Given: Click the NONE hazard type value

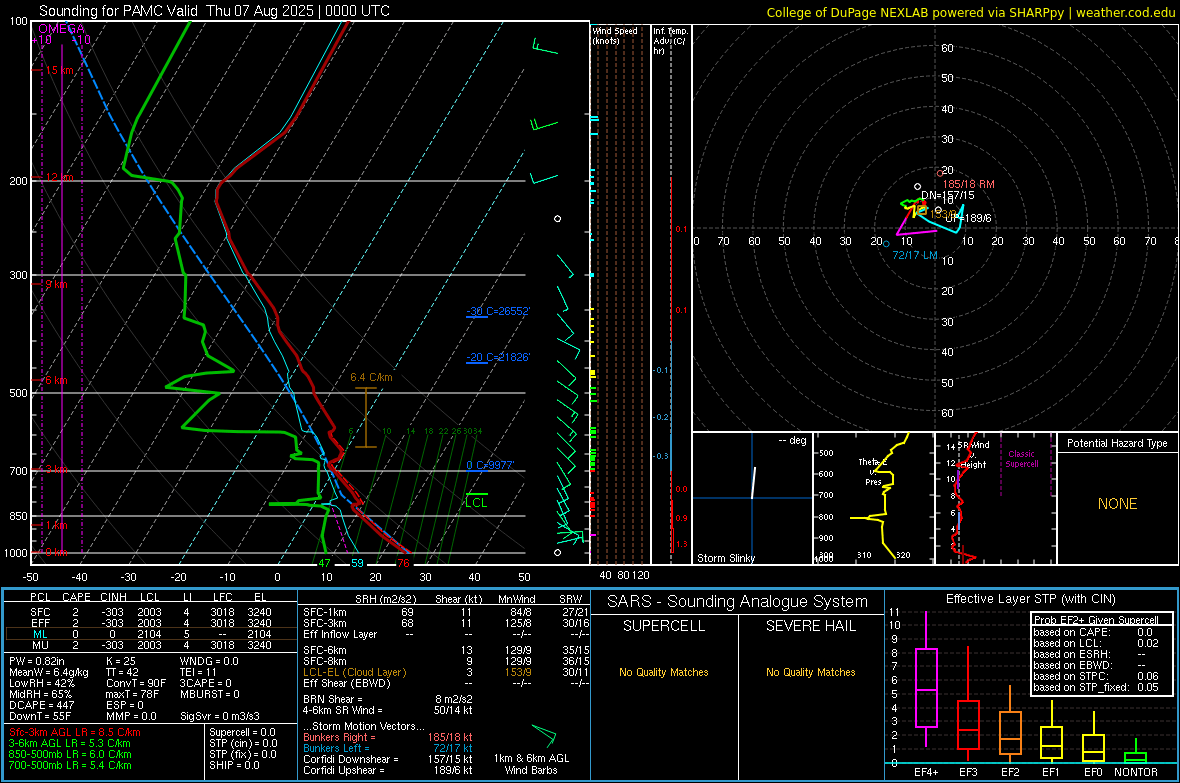Looking at the screenshot, I should tap(1118, 504).
